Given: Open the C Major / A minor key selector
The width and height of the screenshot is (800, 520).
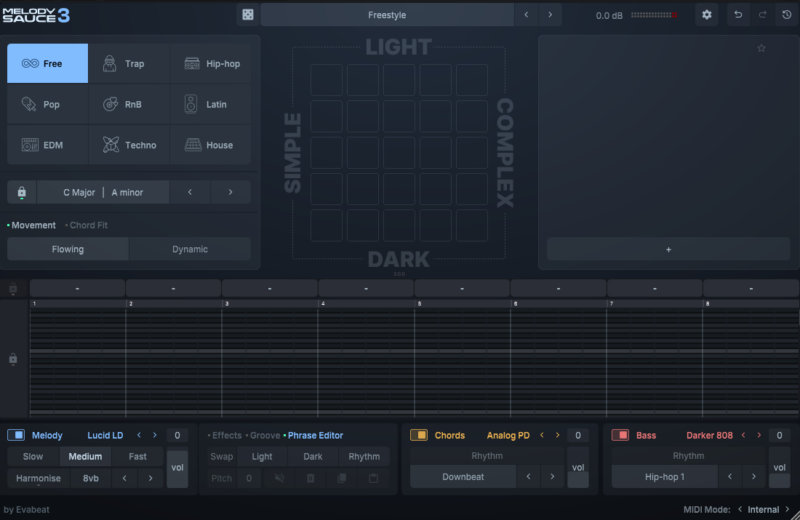Looking at the screenshot, I should tap(103, 192).
